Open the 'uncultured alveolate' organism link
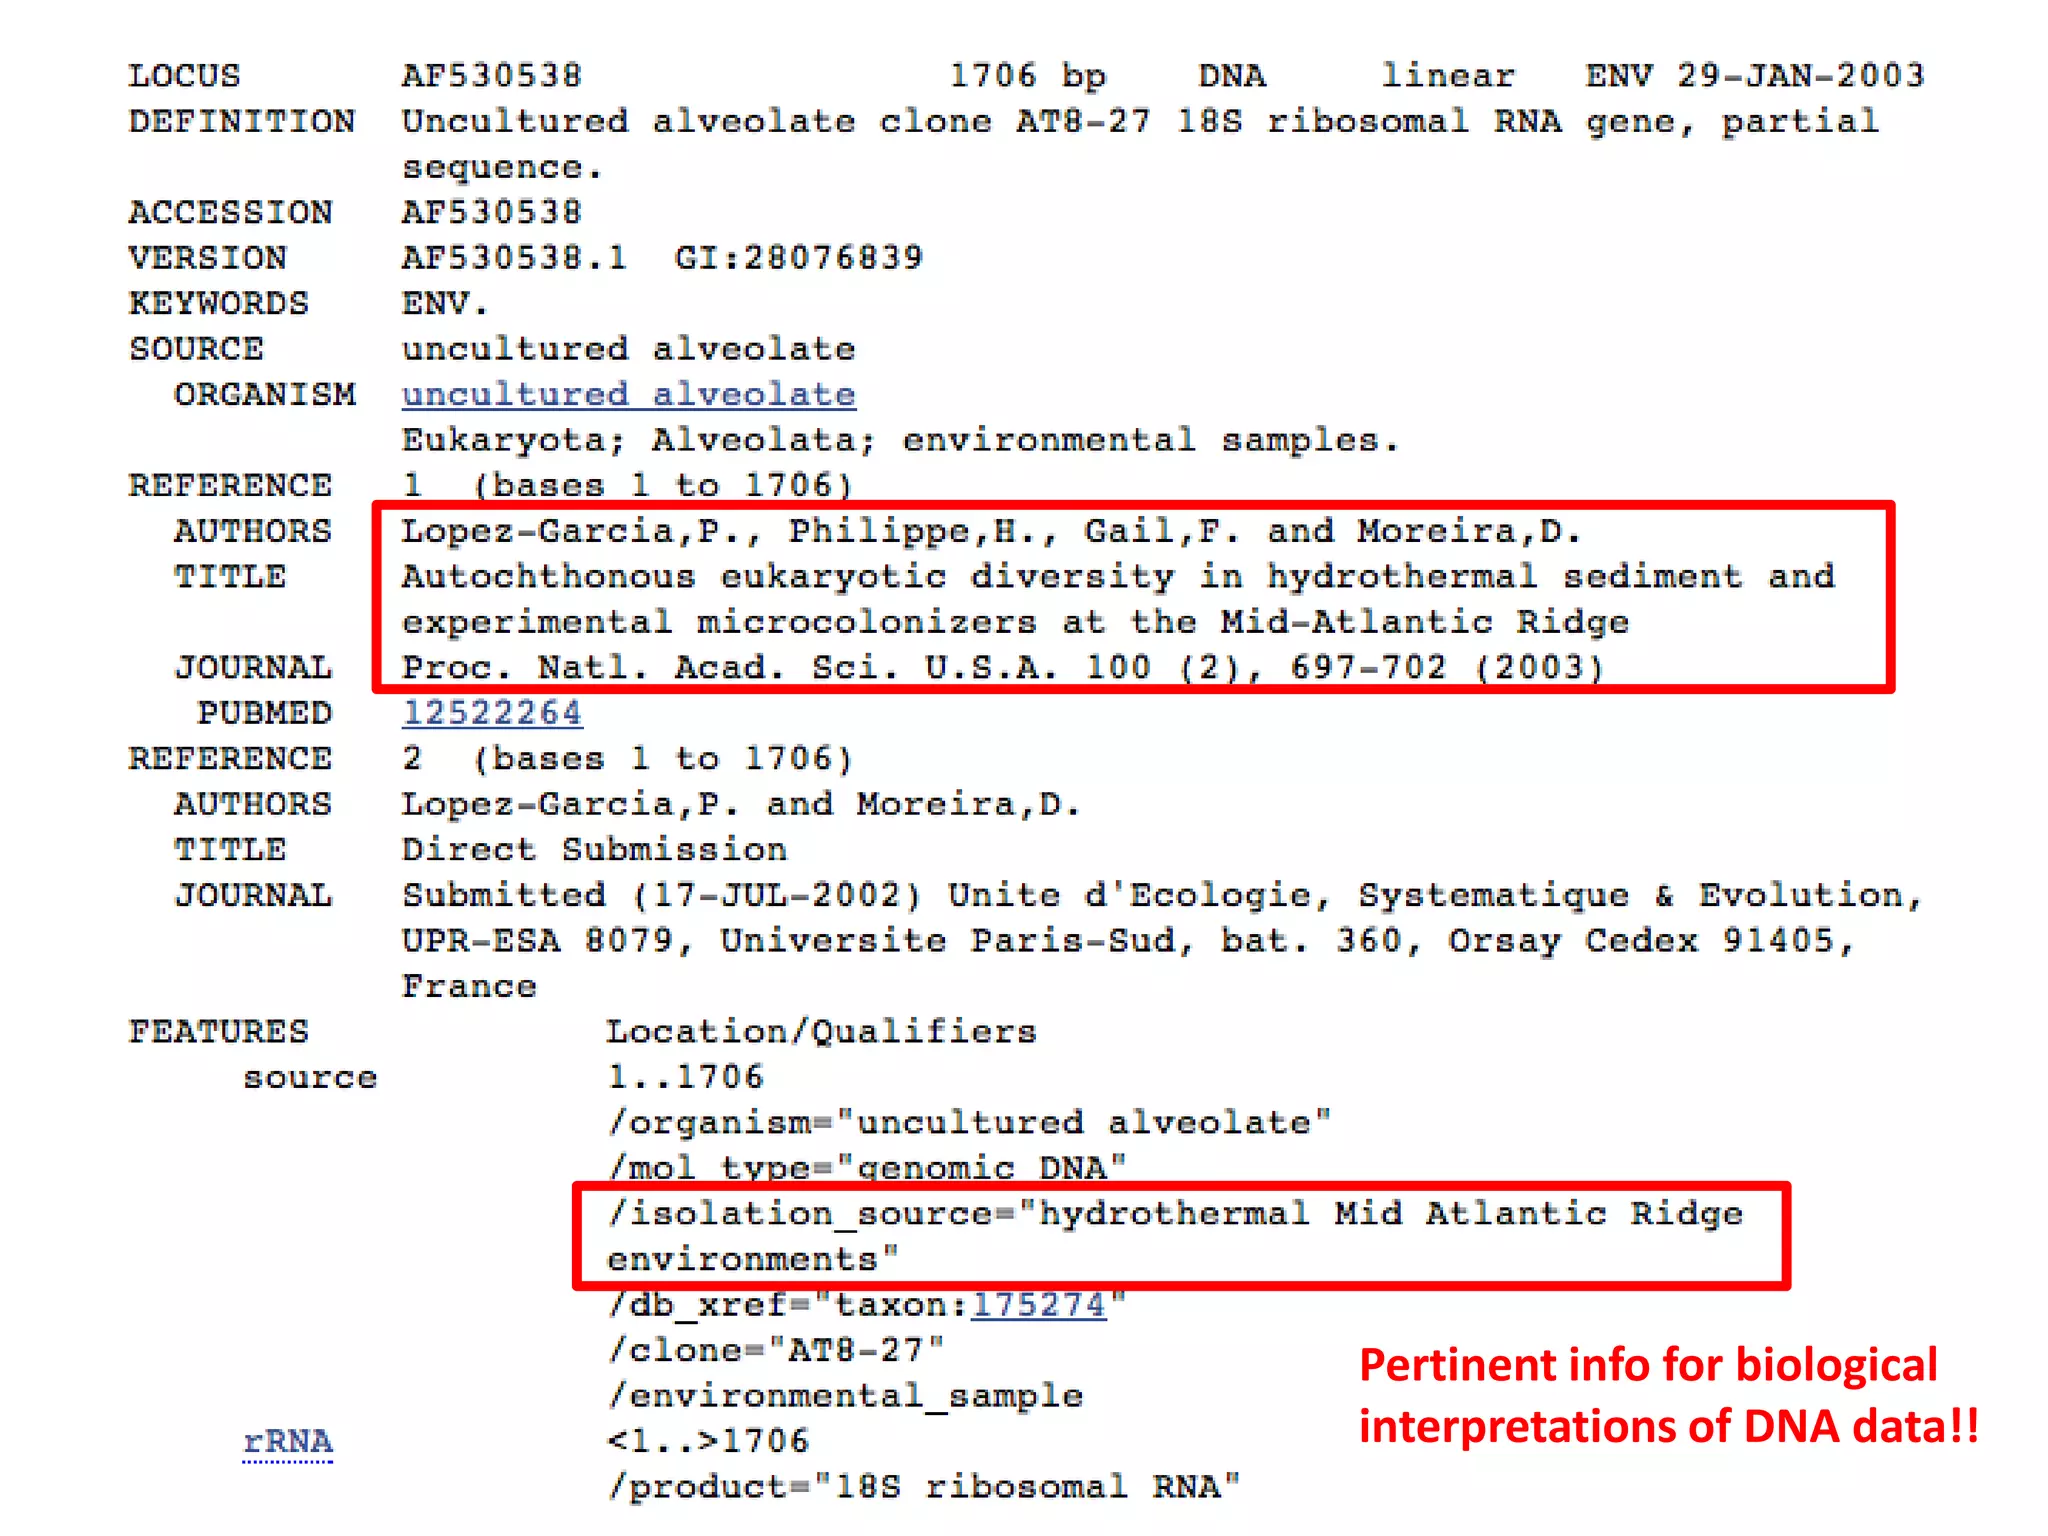 pyautogui.click(x=628, y=394)
